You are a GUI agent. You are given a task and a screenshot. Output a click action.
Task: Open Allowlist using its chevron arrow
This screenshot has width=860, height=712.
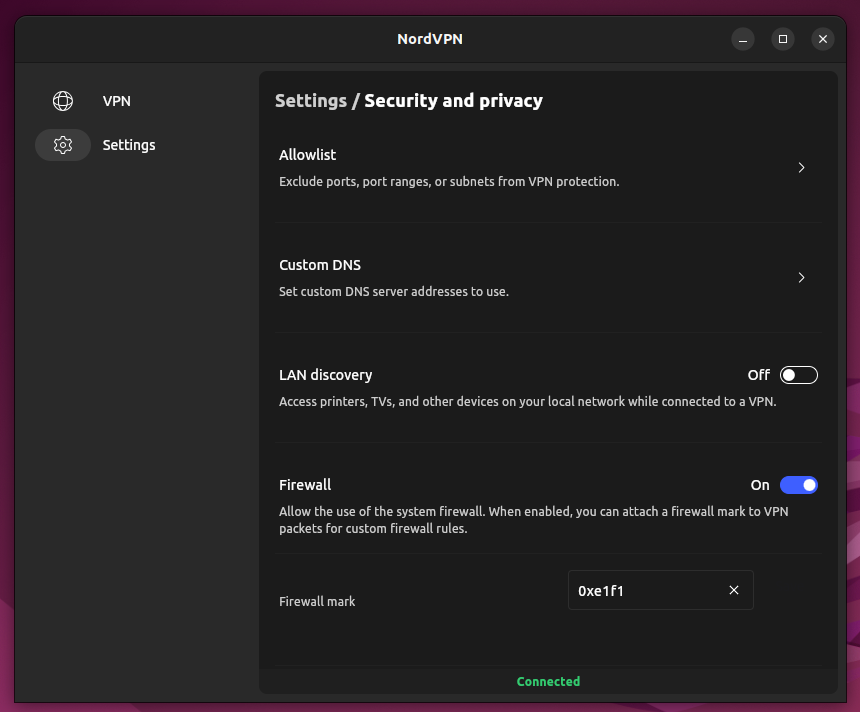click(x=801, y=168)
